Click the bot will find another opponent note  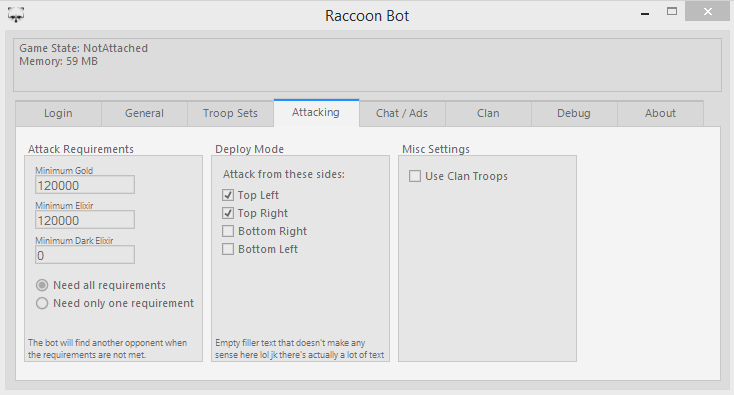click(107, 349)
